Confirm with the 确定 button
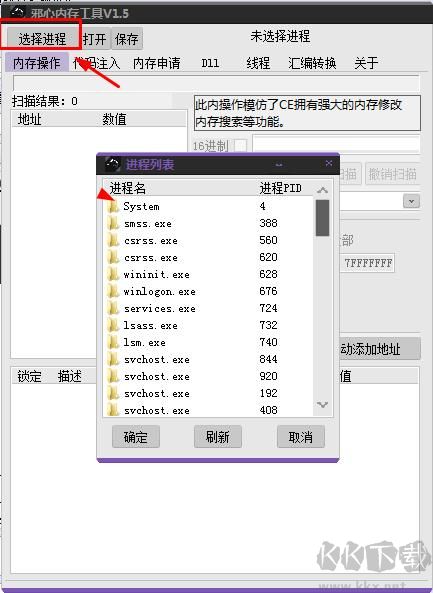 [x=136, y=437]
